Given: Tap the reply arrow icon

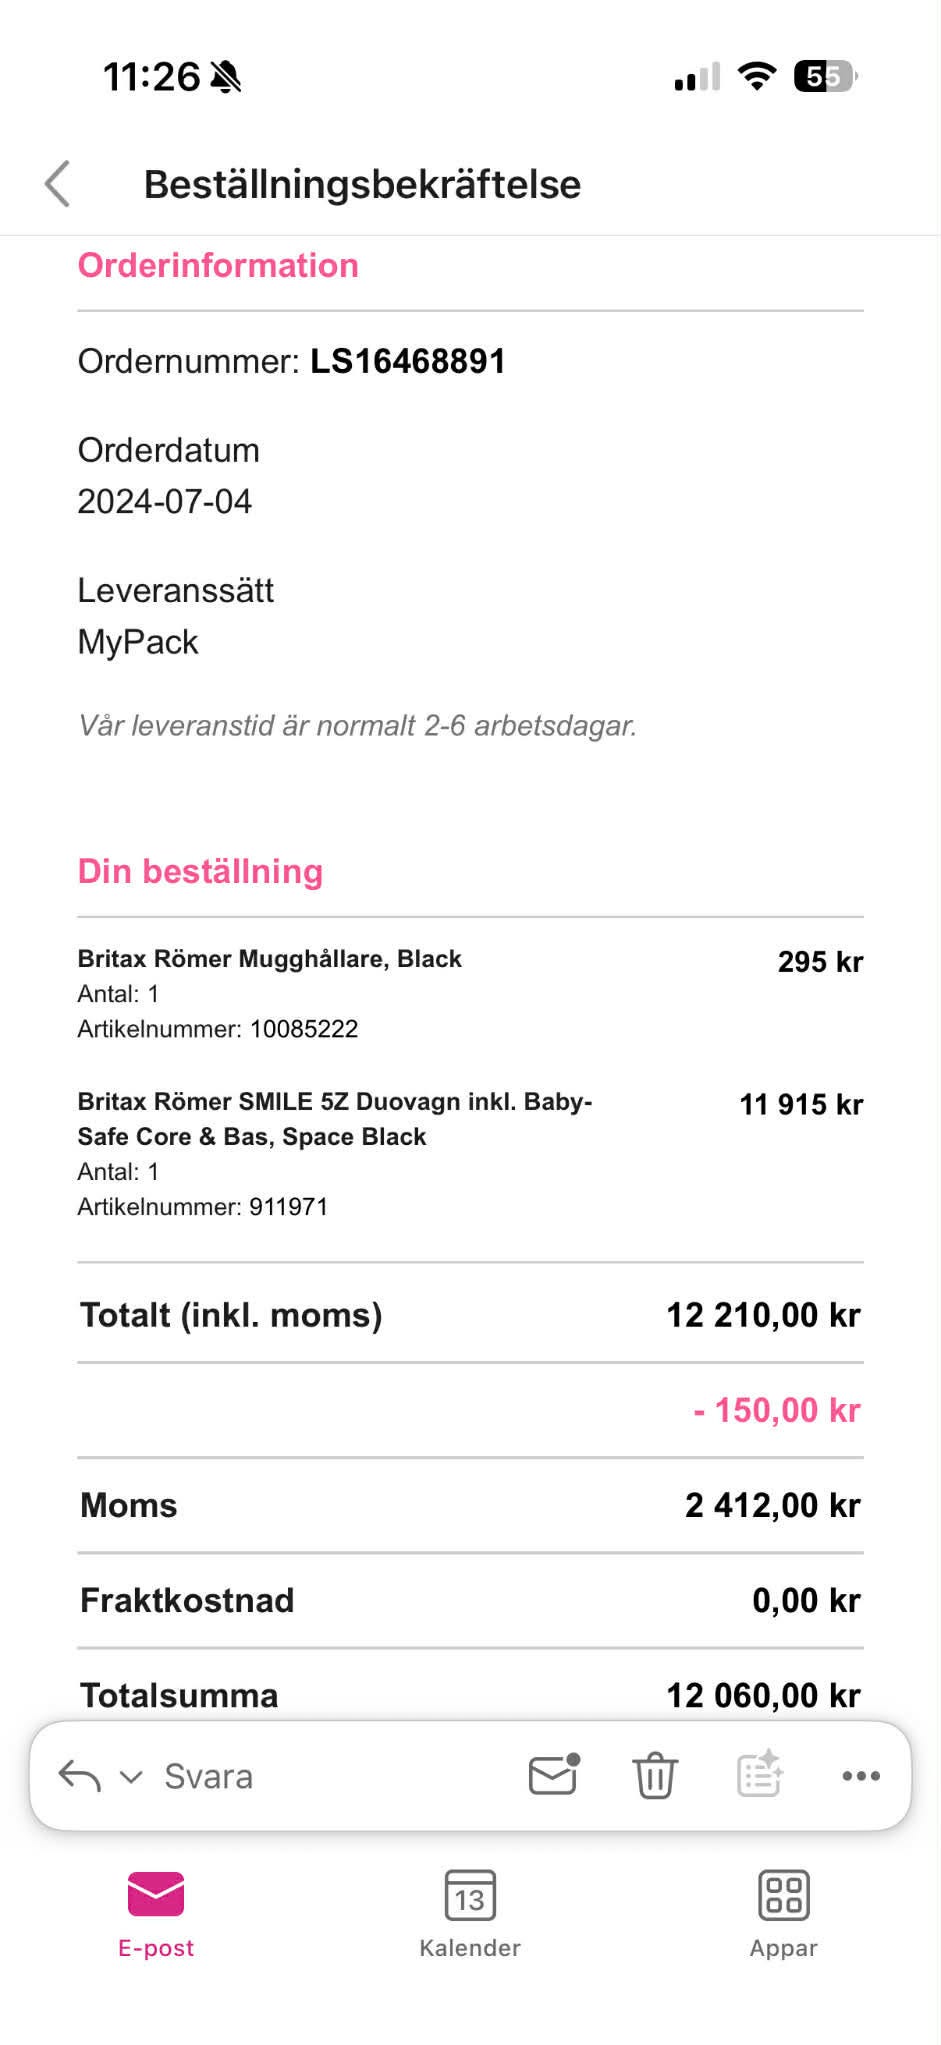Looking at the screenshot, I should pos(80,1776).
